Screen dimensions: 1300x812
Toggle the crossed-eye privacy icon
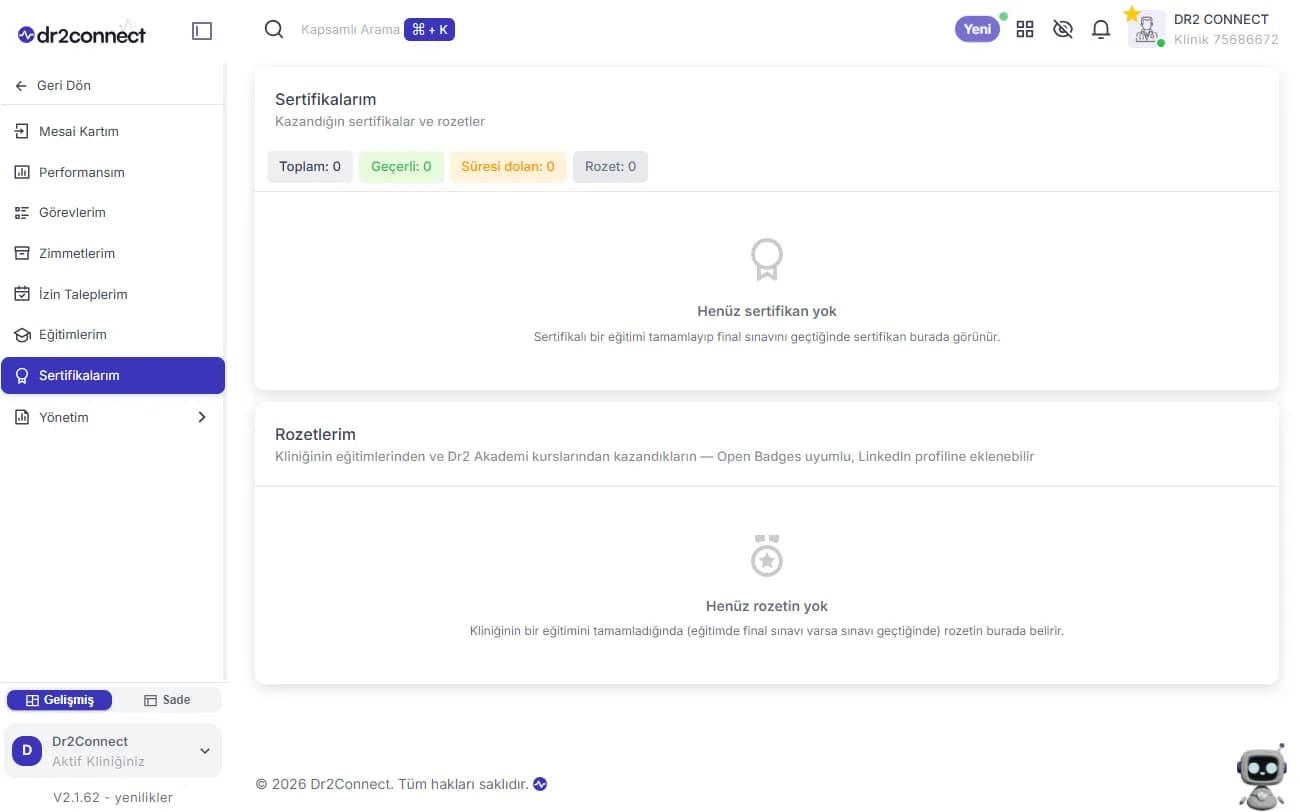[x=1063, y=29]
